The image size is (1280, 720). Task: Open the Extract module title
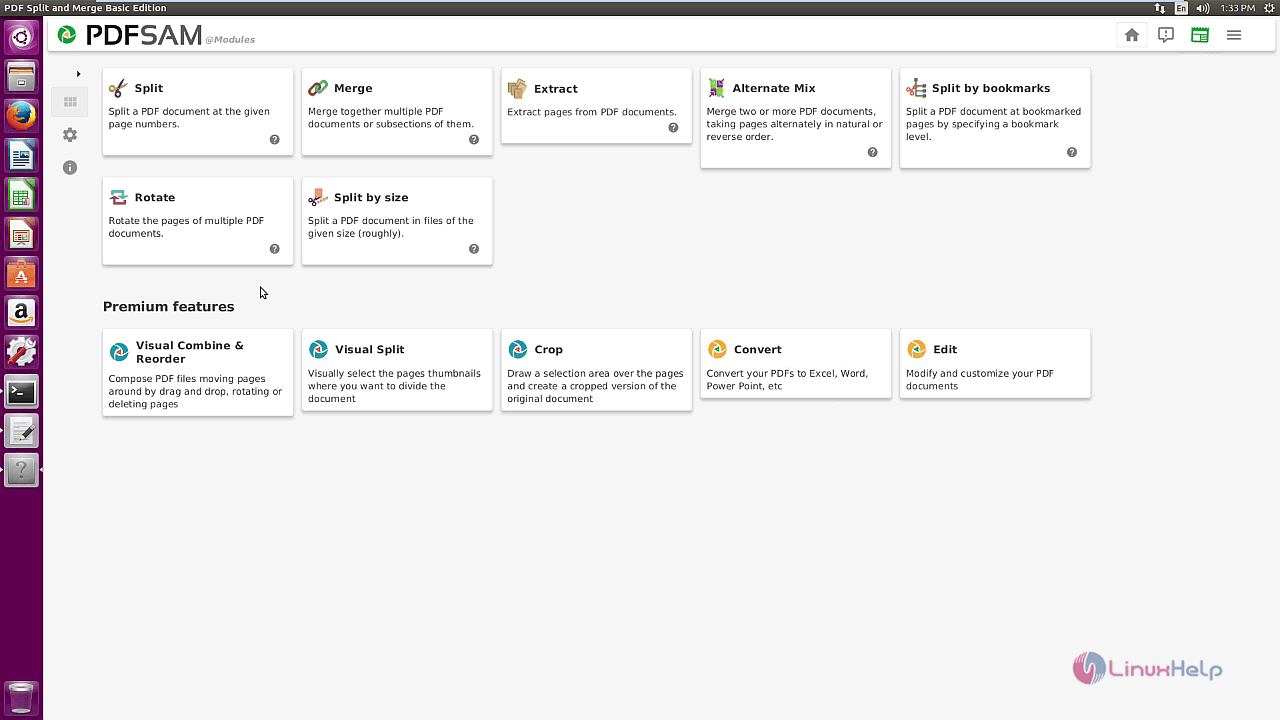(x=555, y=89)
